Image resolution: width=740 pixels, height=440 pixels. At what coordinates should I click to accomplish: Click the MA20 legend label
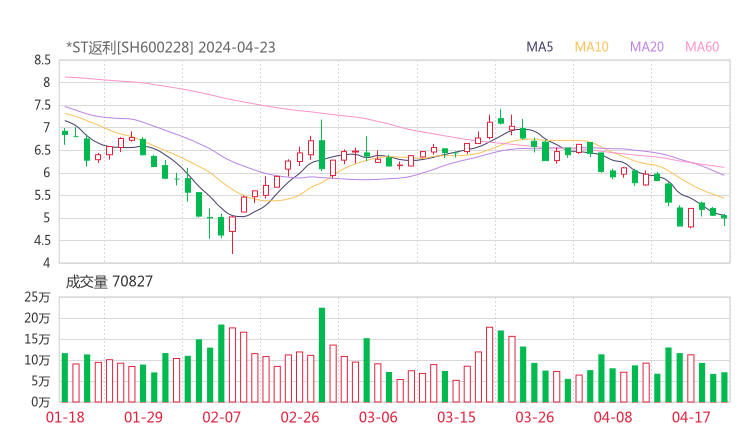click(x=647, y=47)
